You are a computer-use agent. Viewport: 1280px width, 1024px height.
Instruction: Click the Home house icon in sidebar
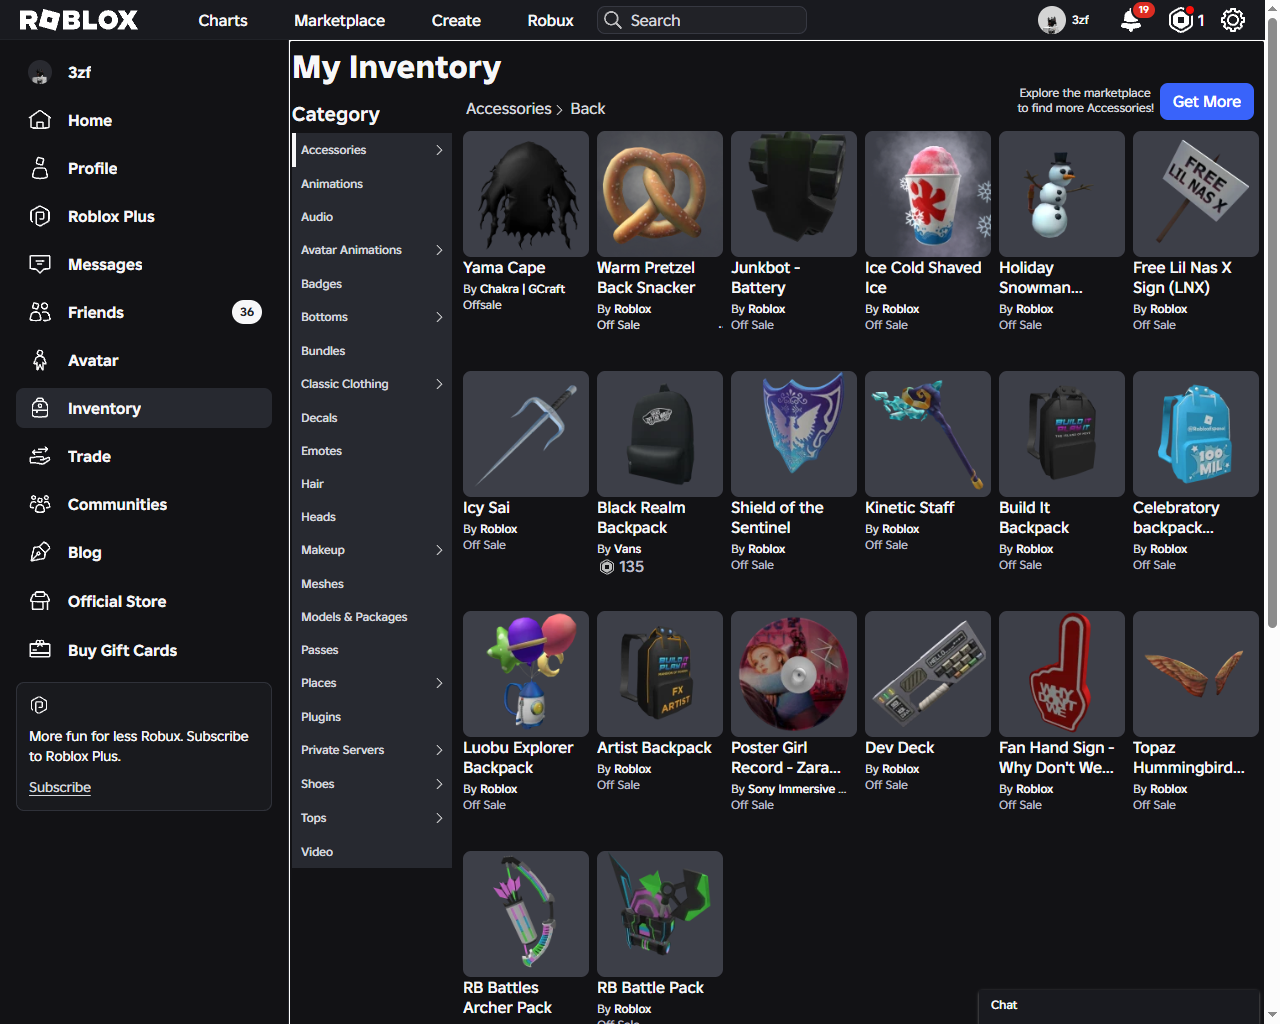(40, 120)
